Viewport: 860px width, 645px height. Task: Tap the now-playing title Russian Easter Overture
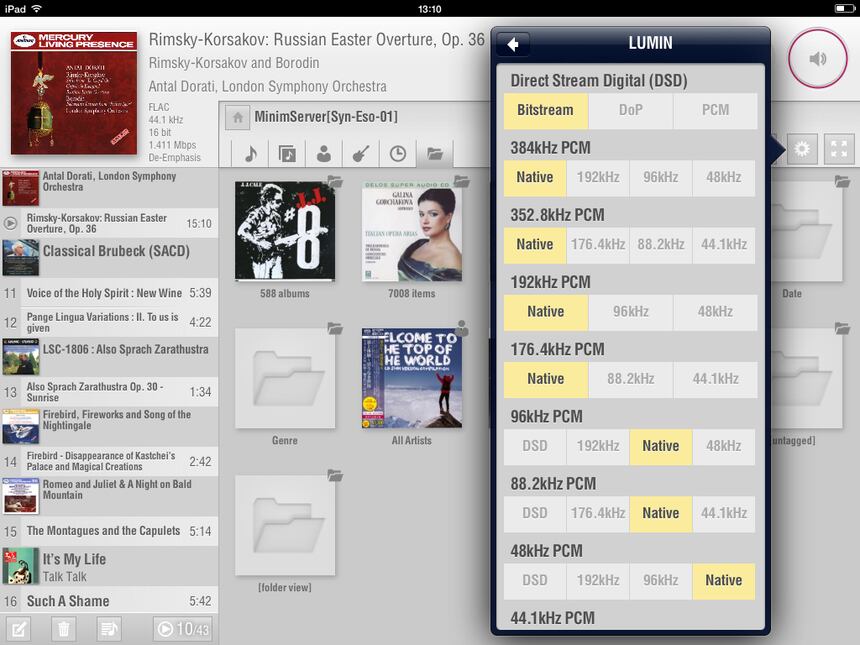pos(316,39)
